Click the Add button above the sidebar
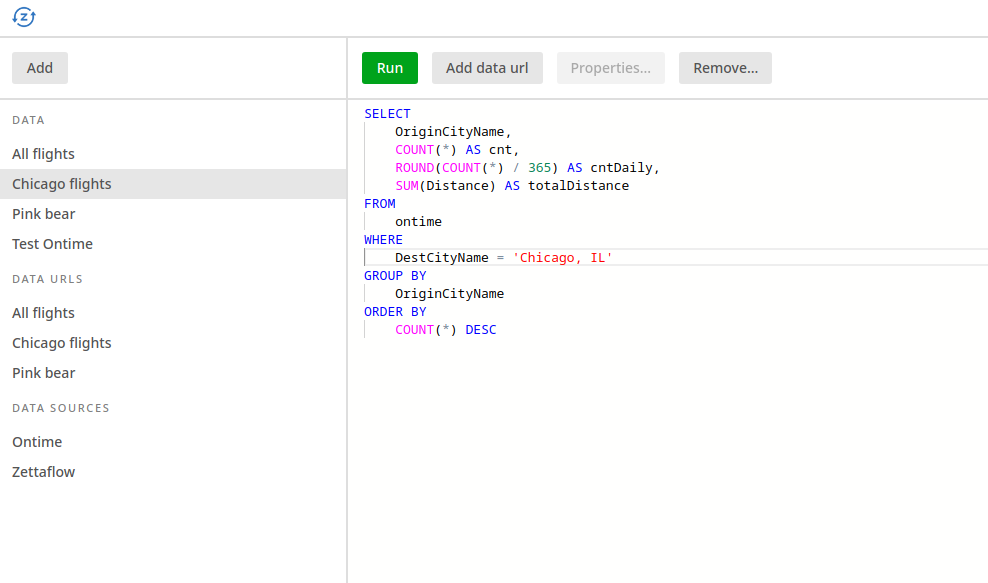Viewport: 988px width, 583px height. point(39,67)
